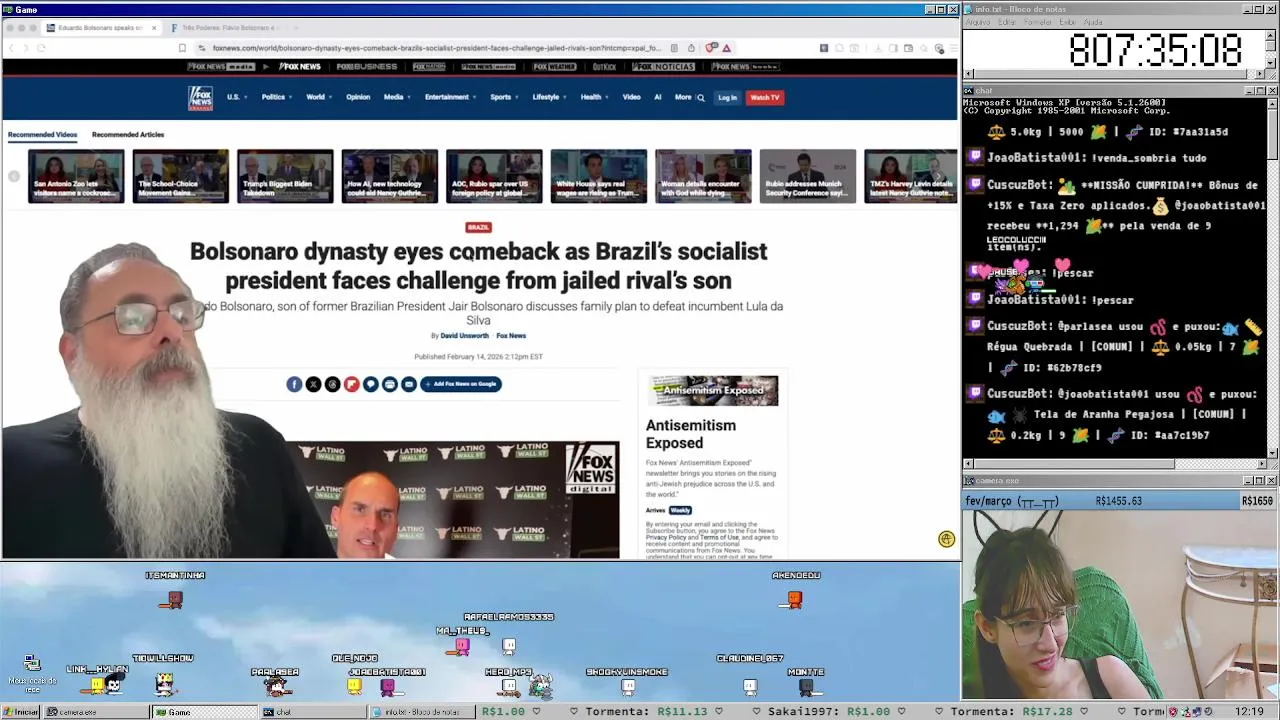Click the system tray clock
The width and height of the screenshot is (1280, 720).
1249,712
